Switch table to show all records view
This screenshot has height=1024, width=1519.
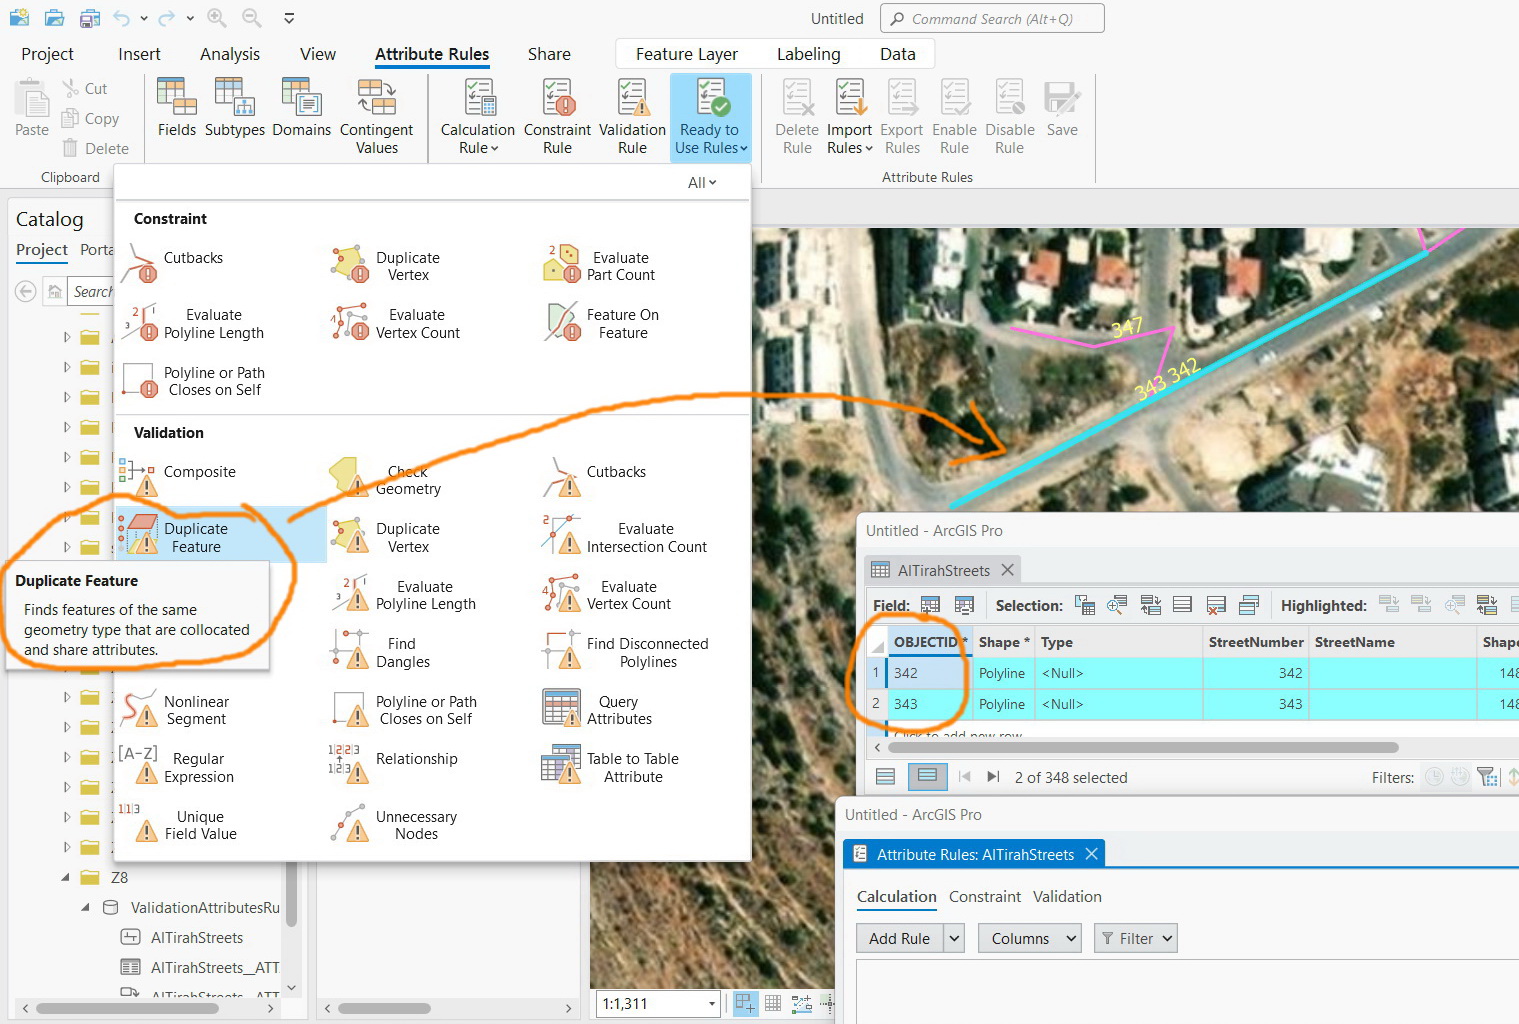point(885,776)
